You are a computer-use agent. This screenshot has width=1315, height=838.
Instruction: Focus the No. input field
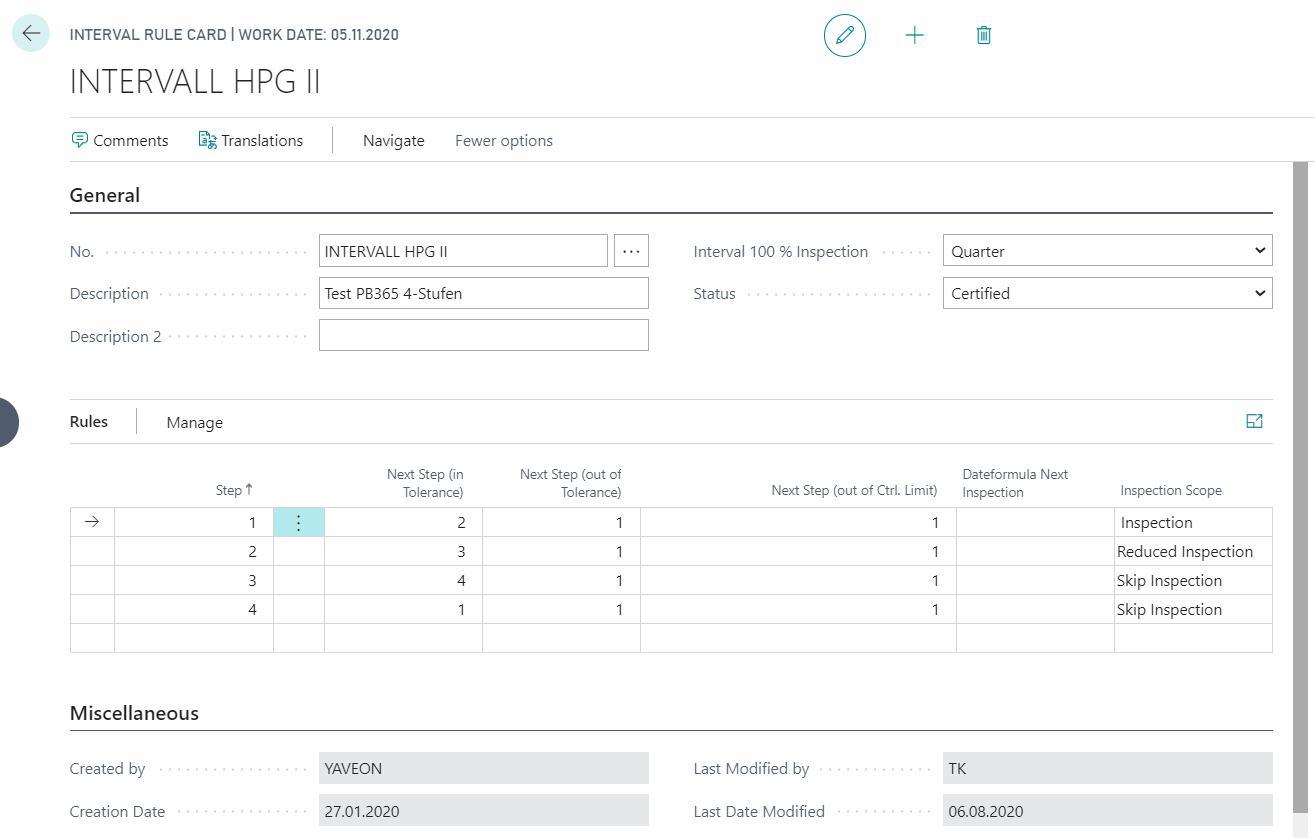(463, 251)
